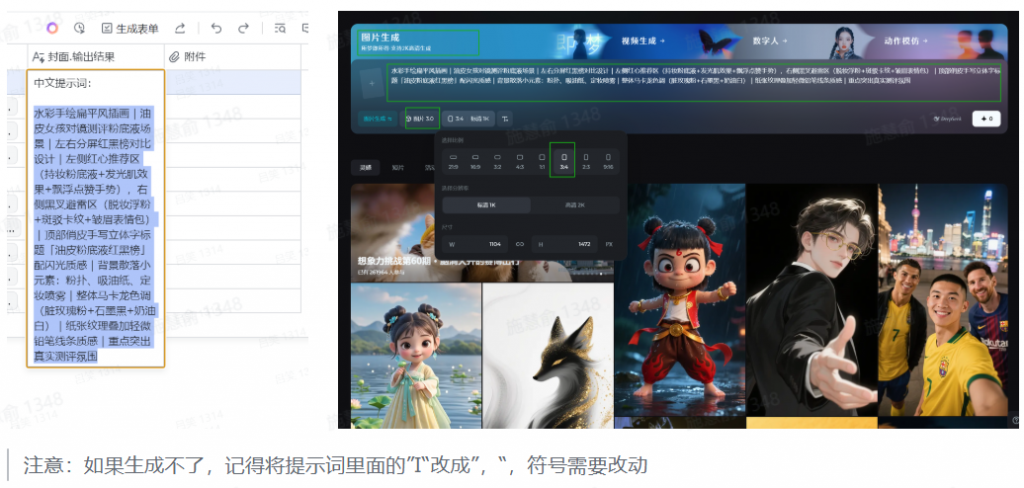Undo the last action
This screenshot has width=1024, height=488.
pyautogui.click(x=217, y=28)
